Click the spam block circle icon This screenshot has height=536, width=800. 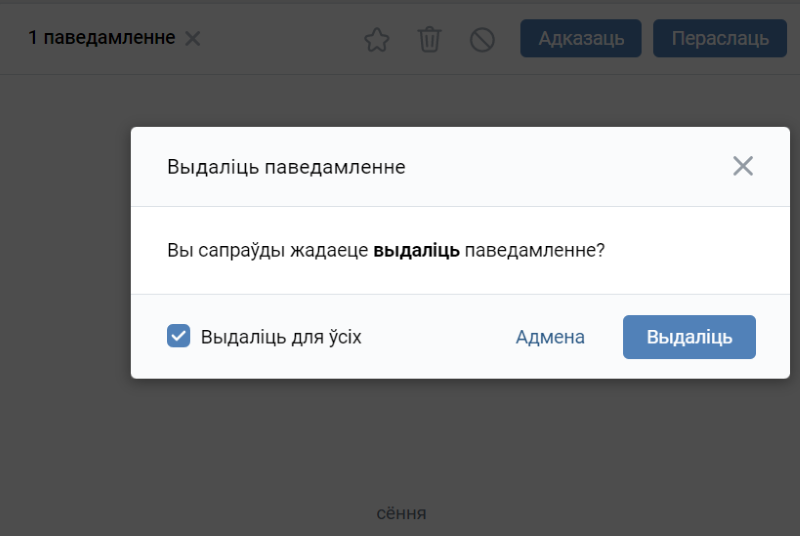click(x=482, y=40)
